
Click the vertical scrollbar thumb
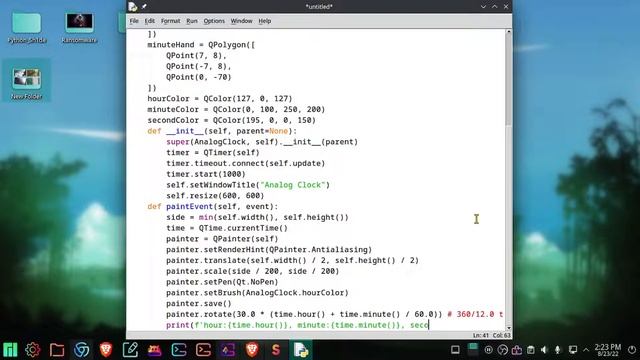click(509, 80)
